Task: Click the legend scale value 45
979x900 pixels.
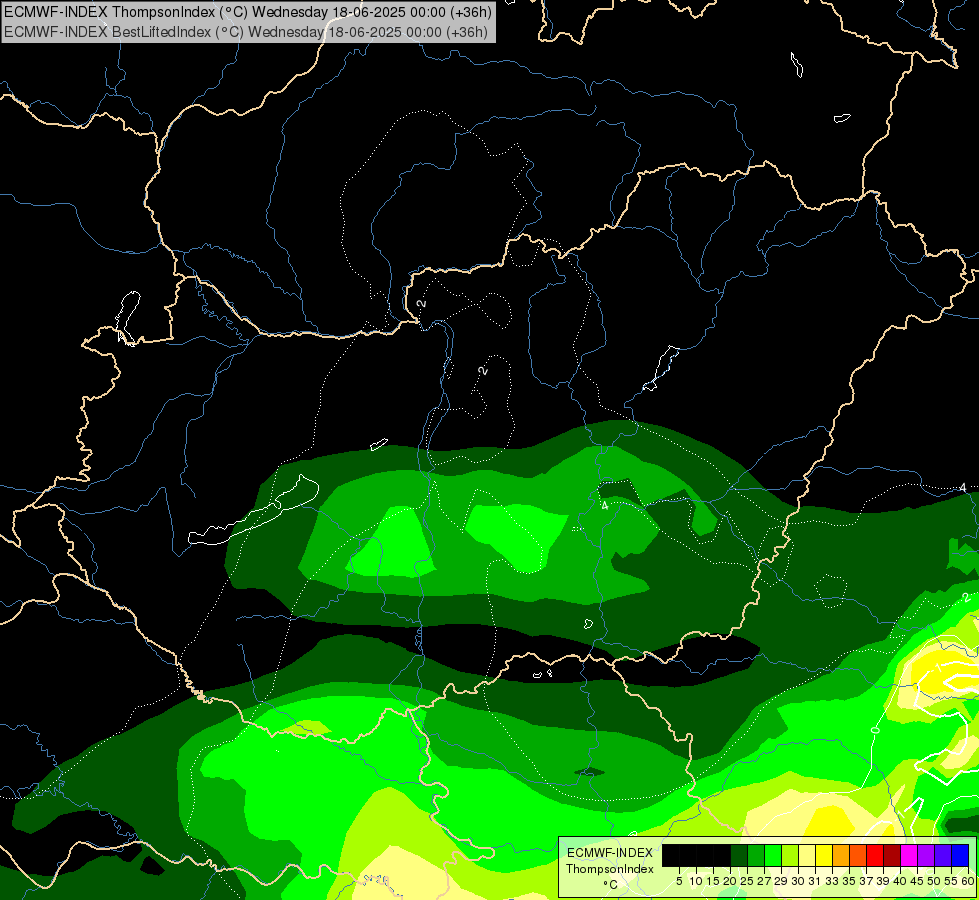Action: pos(917,881)
